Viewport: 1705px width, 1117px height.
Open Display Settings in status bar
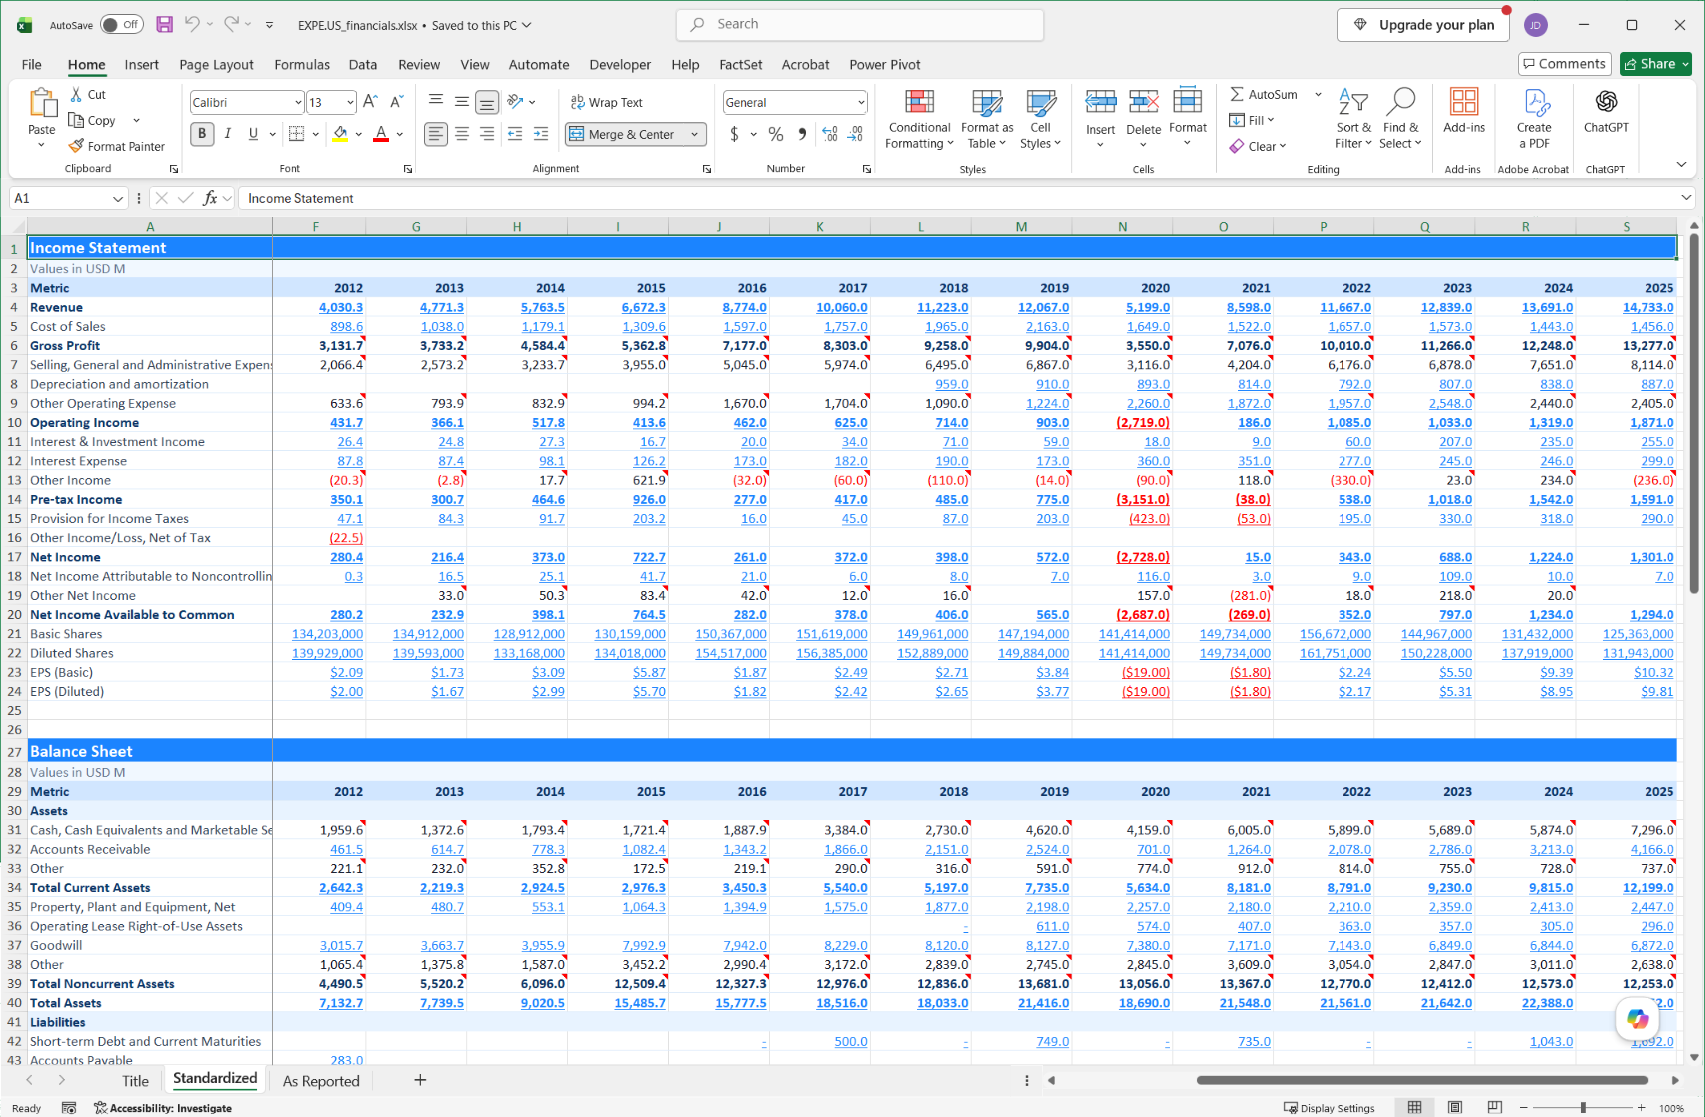(x=1329, y=1108)
